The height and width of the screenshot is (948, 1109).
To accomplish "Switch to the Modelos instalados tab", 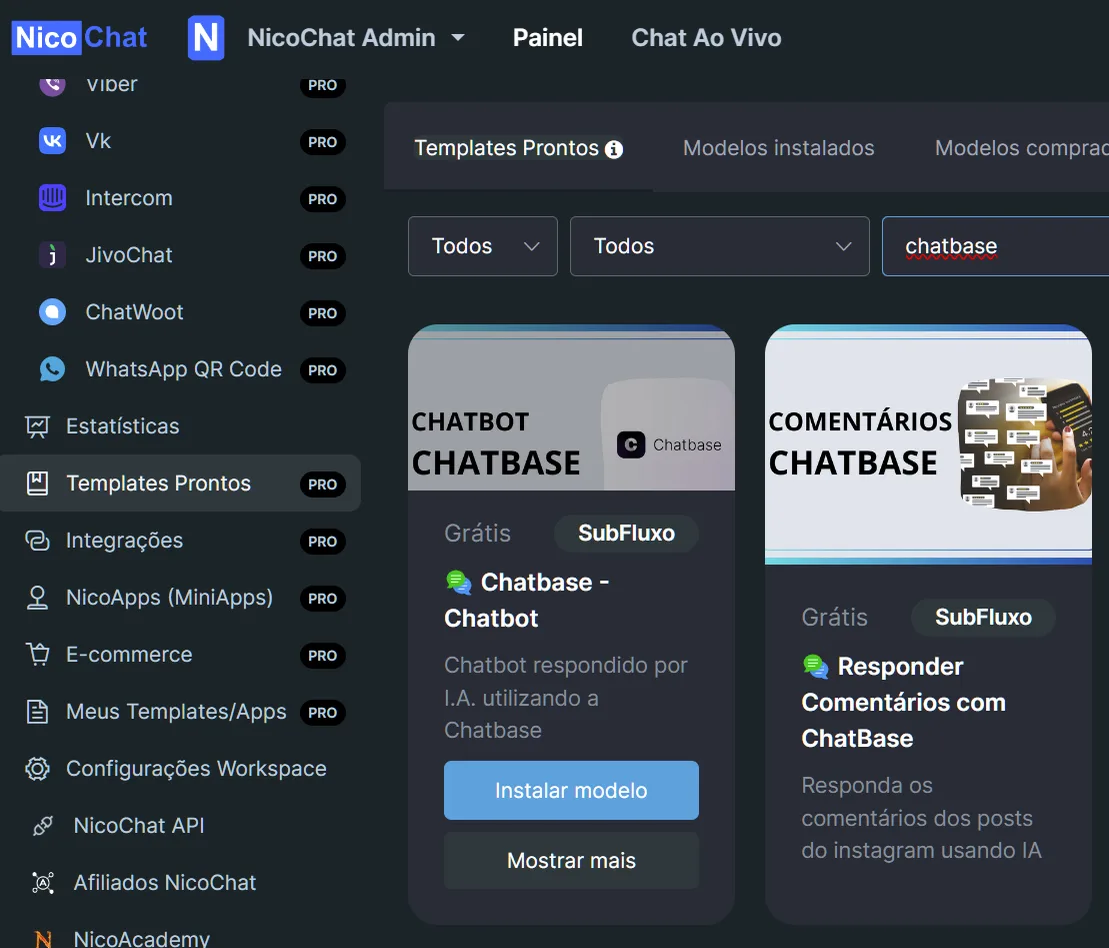I will pyautogui.click(x=779, y=148).
